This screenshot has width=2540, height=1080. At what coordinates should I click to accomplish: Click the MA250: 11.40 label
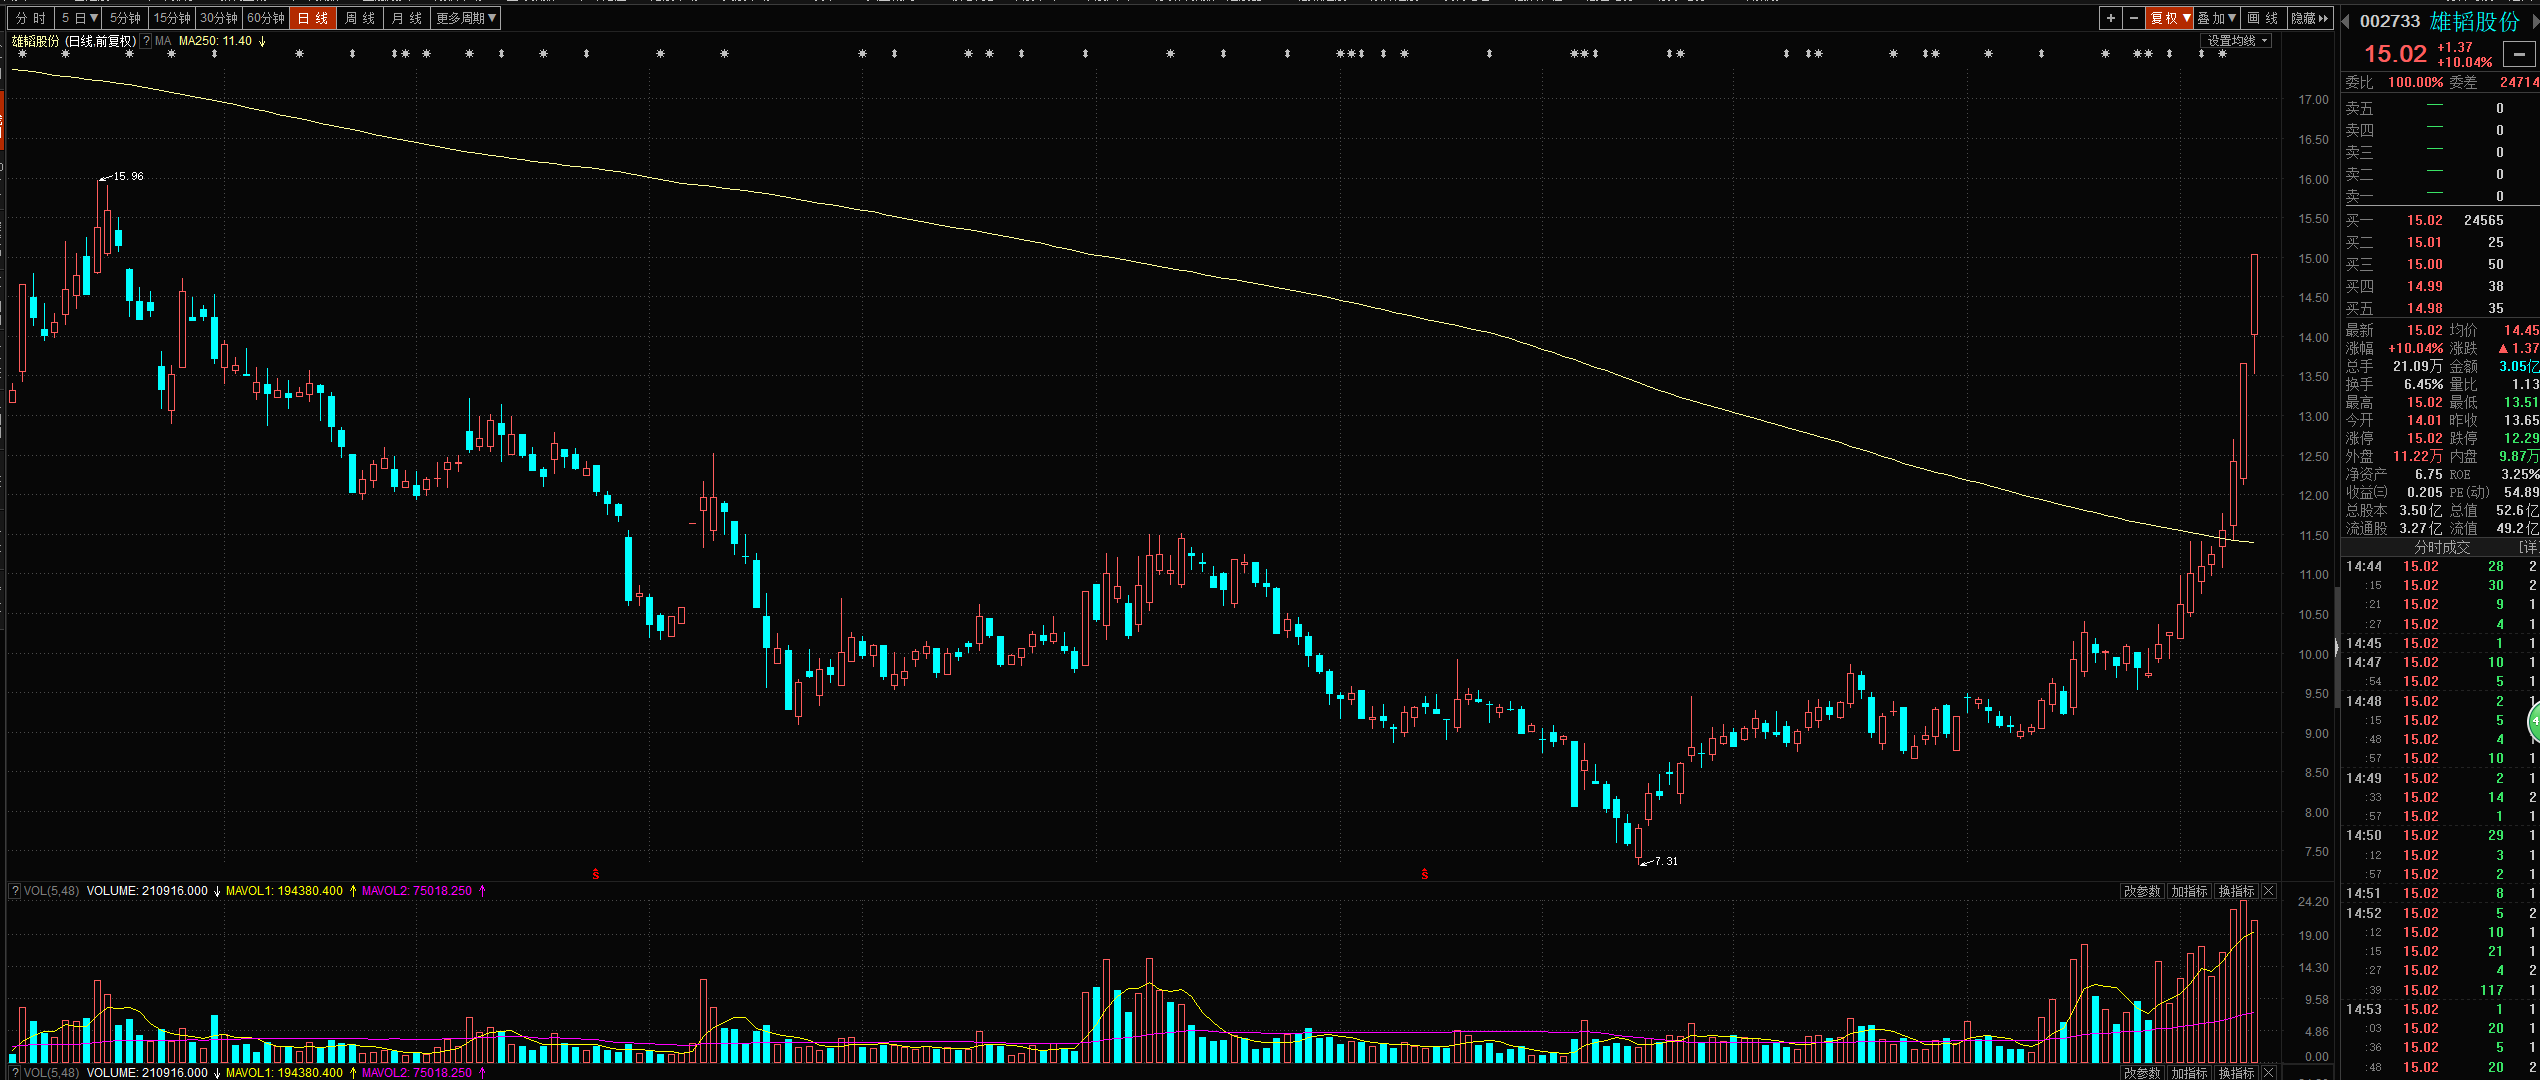click(215, 41)
